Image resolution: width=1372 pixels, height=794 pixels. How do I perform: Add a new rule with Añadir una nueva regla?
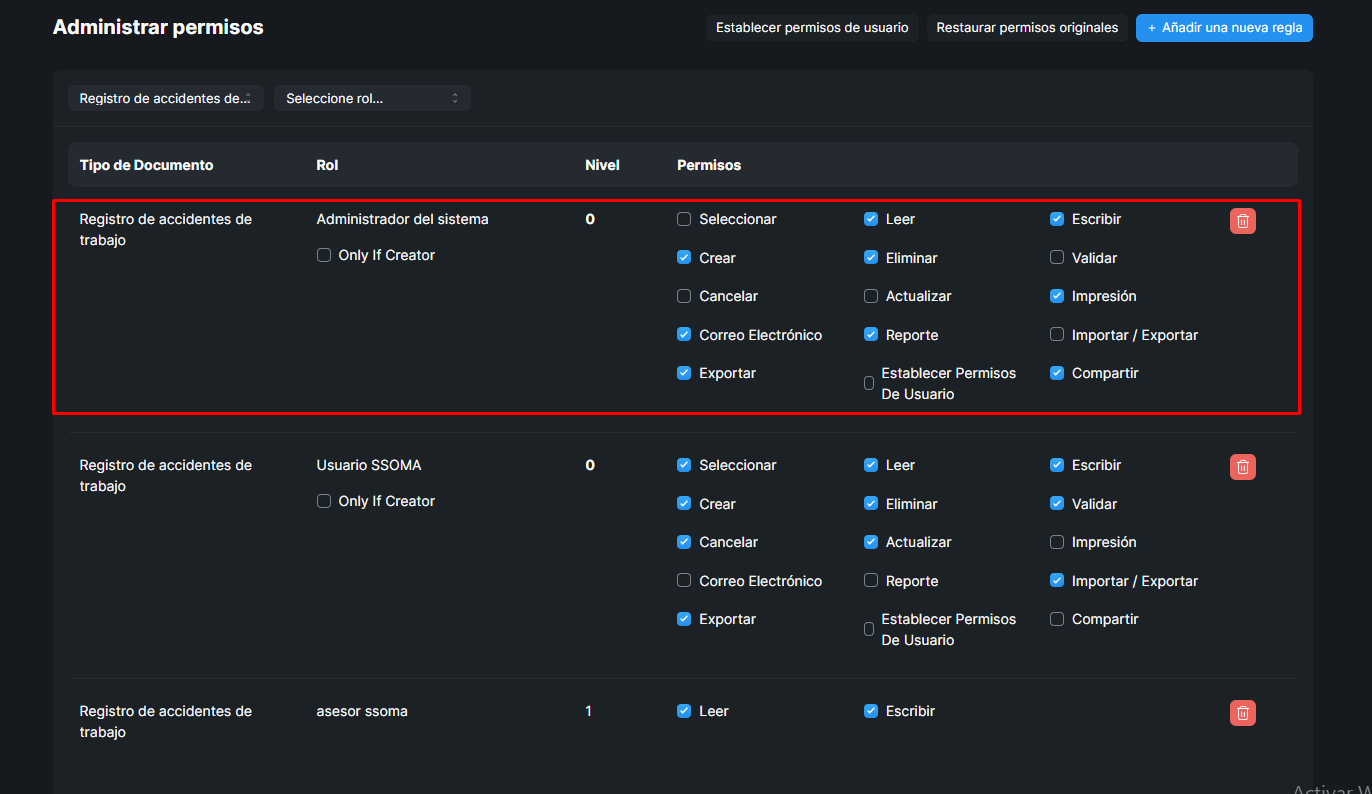pyautogui.click(x=1224, y=28)
